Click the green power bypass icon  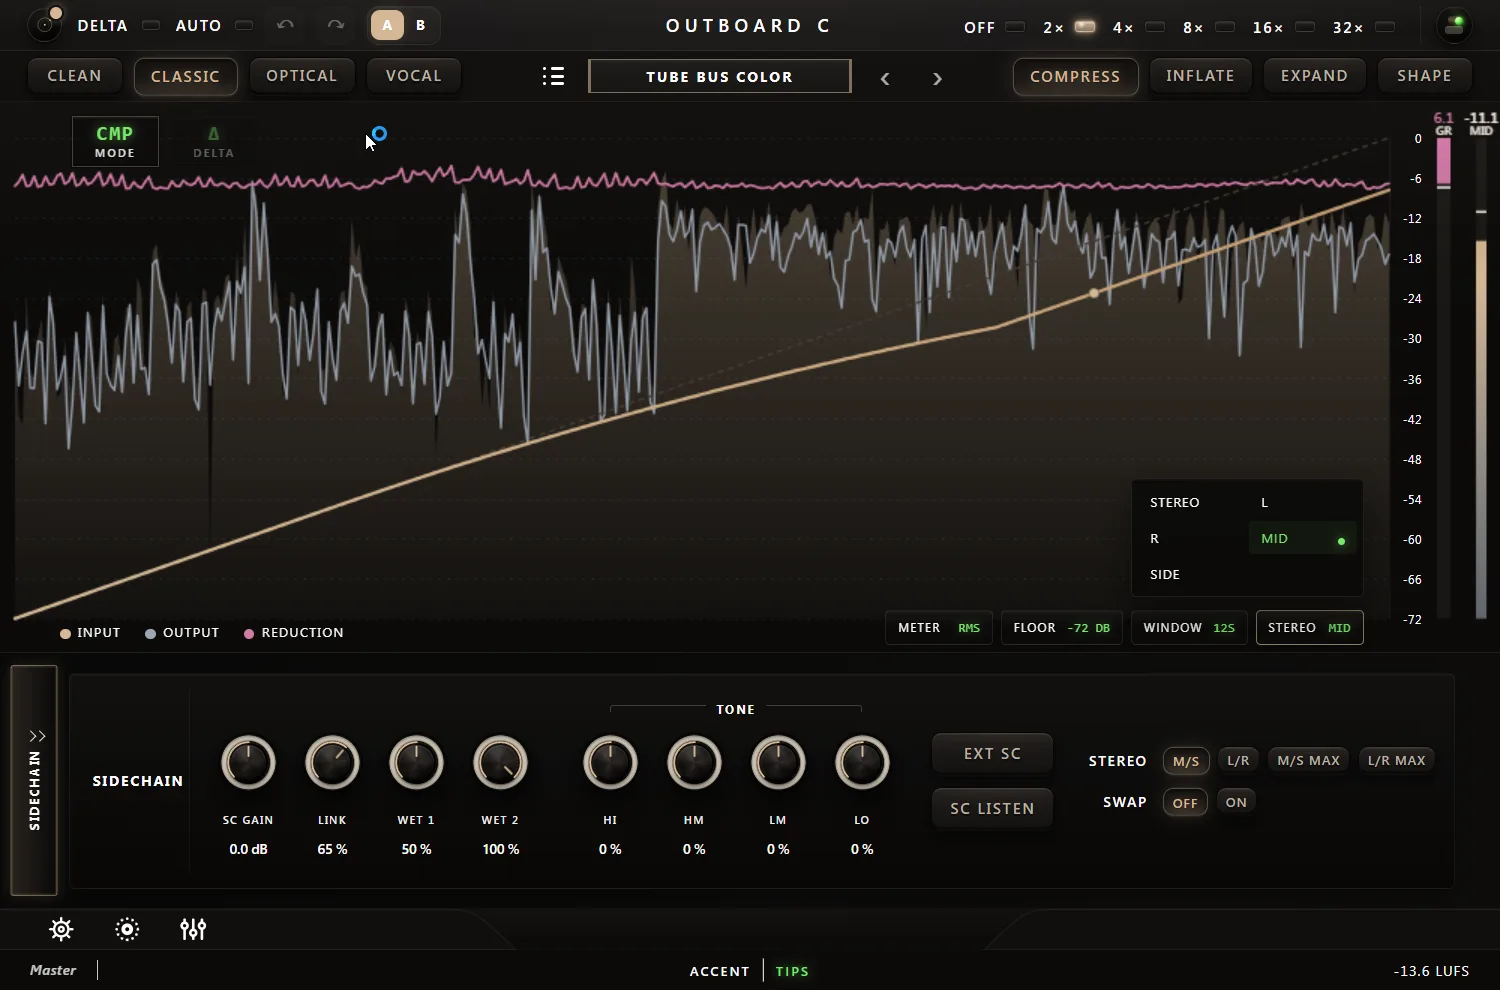point(1455,25)
